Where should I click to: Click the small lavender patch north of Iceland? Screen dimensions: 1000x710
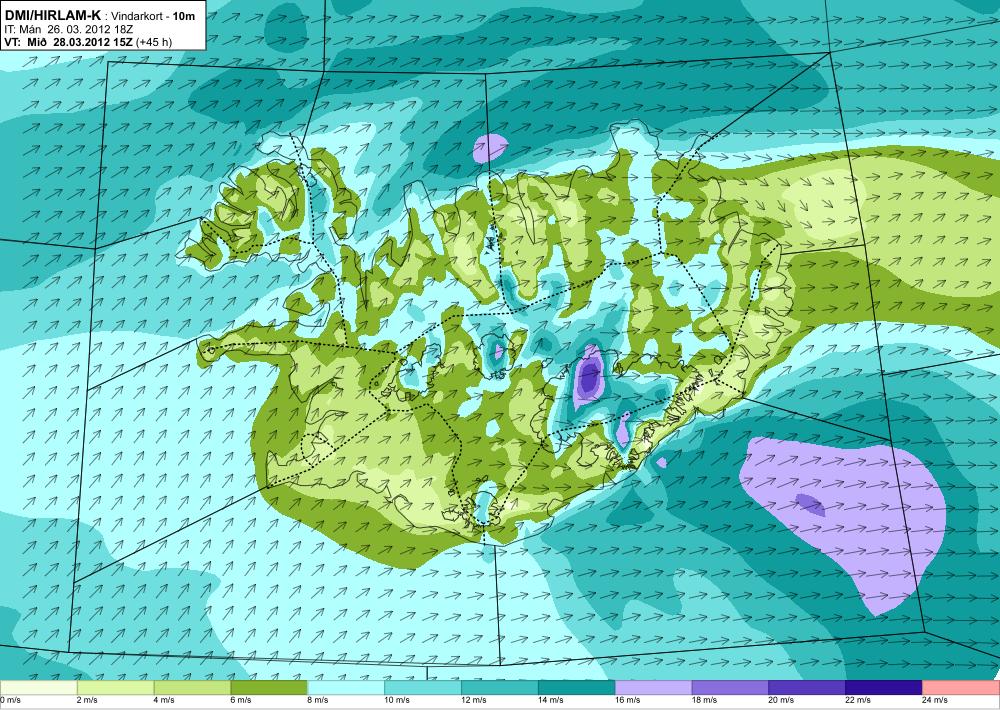click(490, 148)
